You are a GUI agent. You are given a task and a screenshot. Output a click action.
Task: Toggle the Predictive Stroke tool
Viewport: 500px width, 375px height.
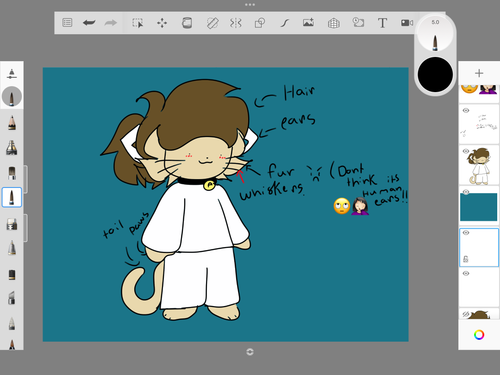(284, 23)
